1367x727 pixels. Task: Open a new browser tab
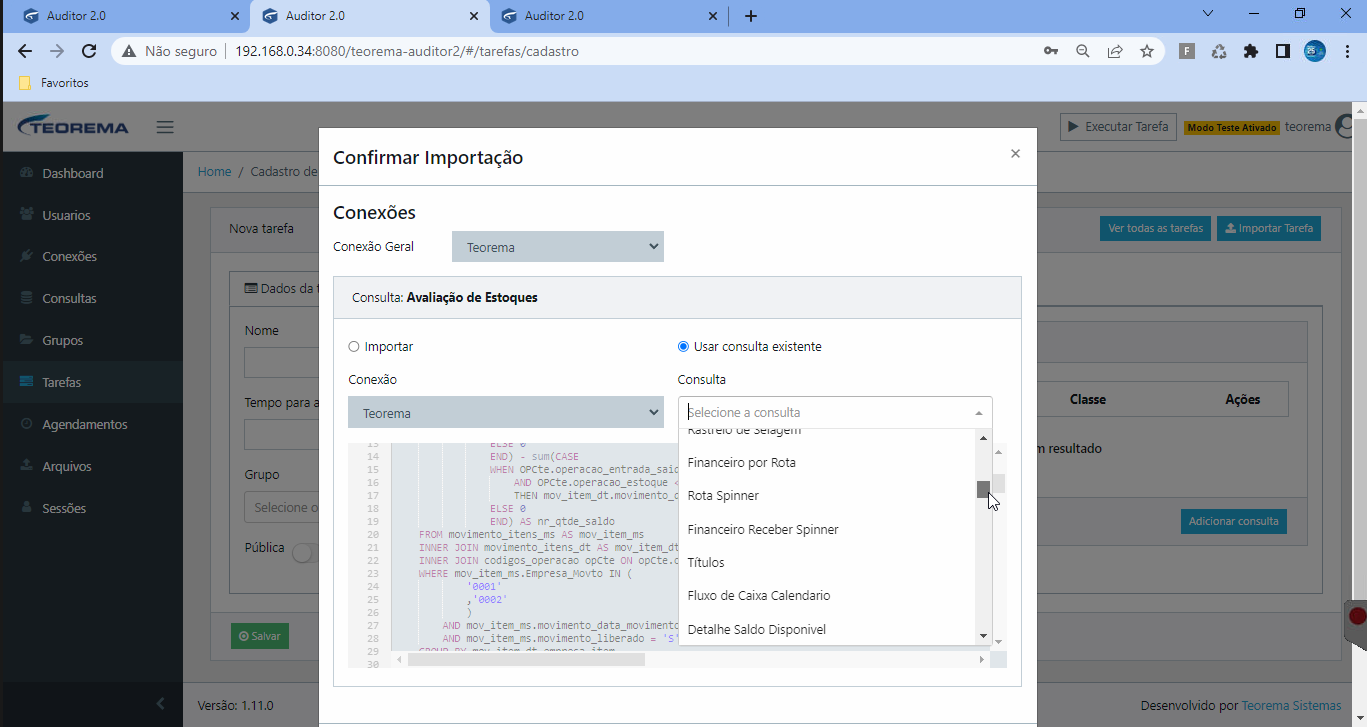click(x=751, y=16)
